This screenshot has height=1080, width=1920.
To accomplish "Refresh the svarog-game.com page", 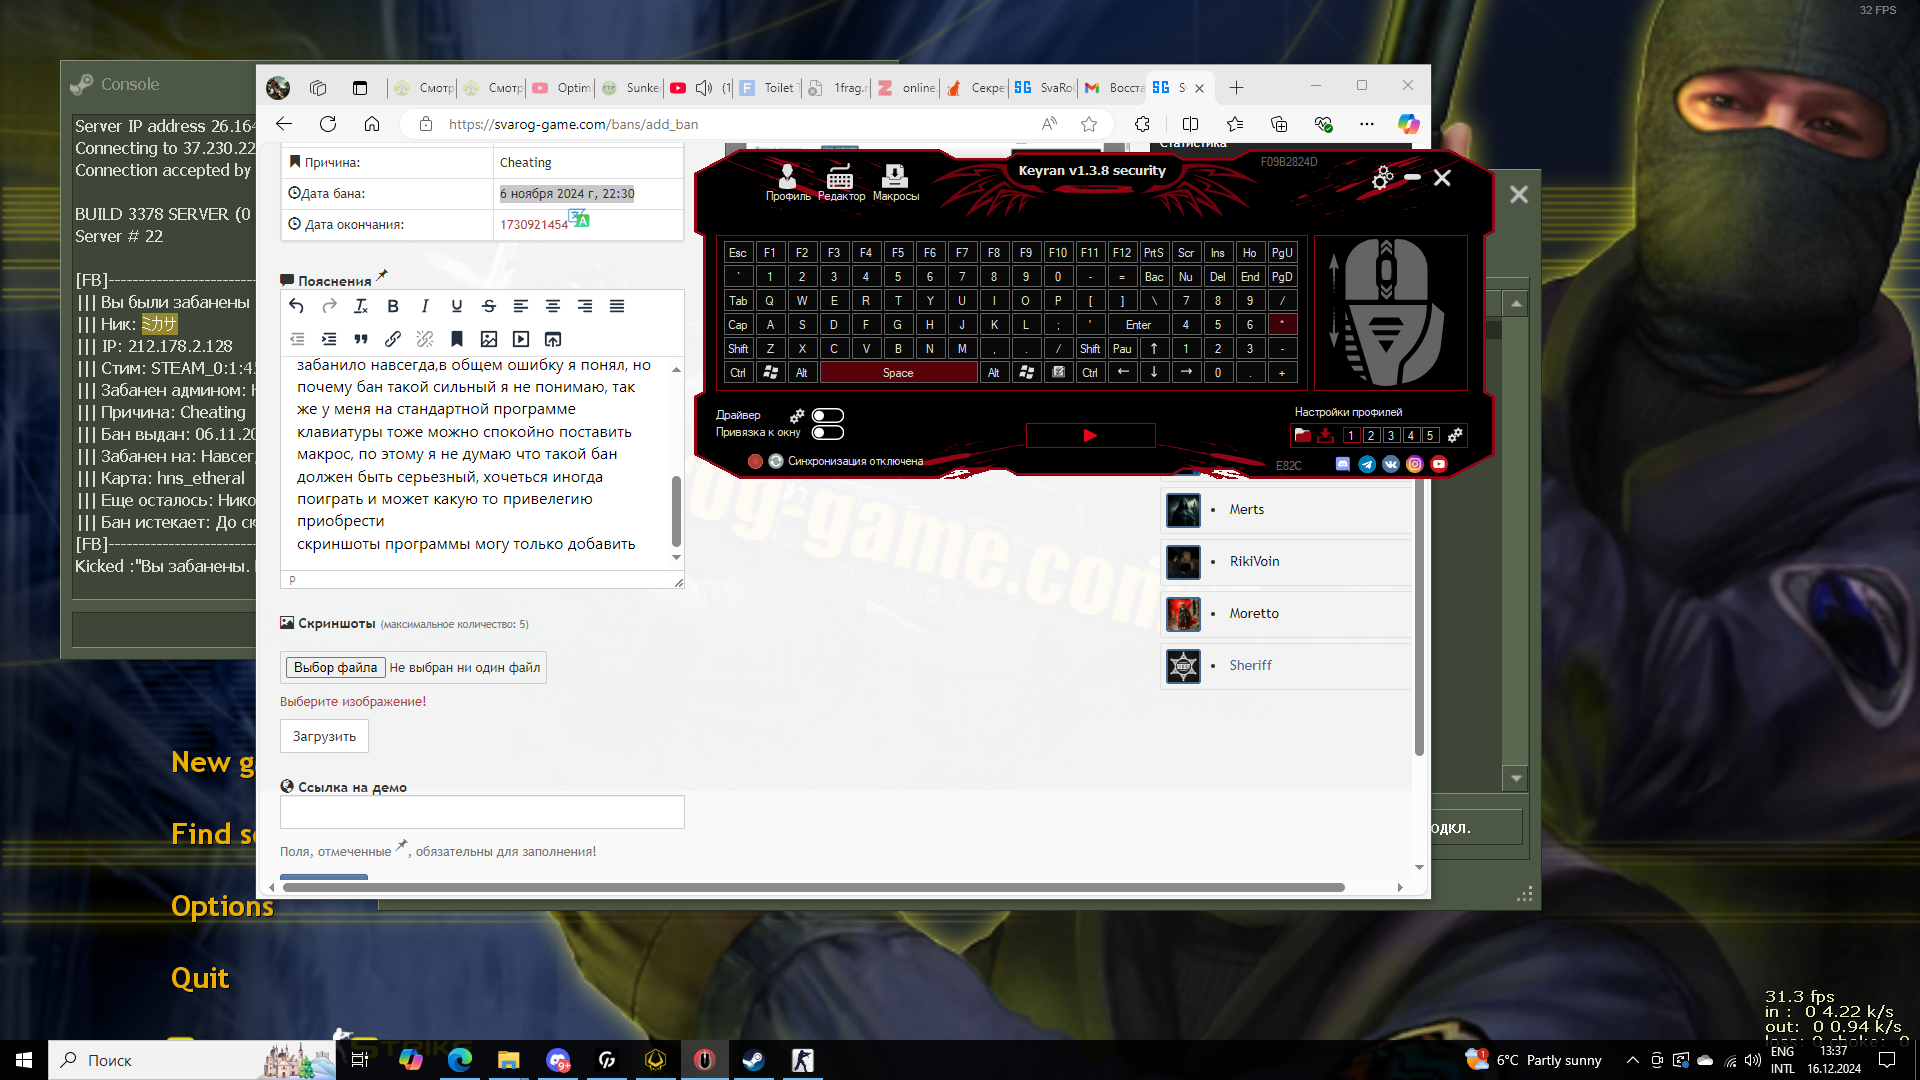I will pos(328,124).
